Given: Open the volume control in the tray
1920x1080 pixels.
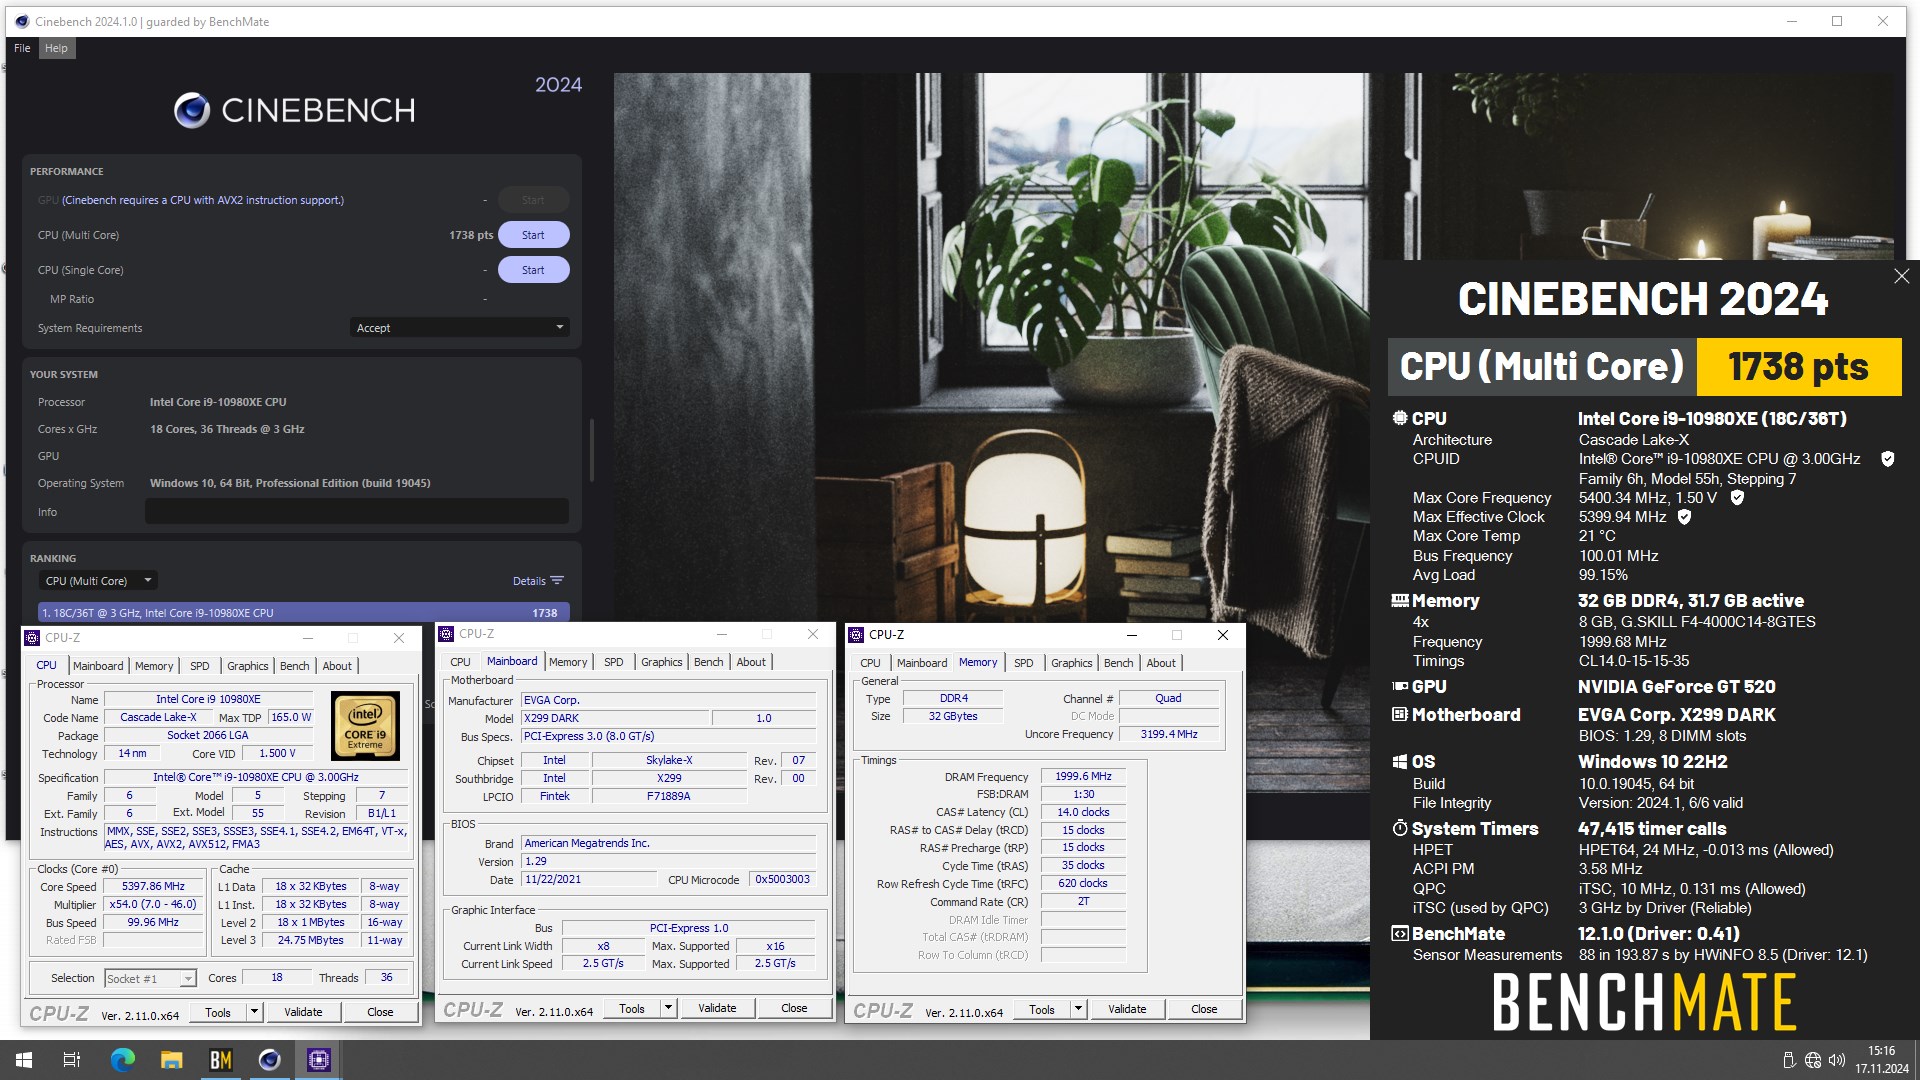Looking at the screenshot, I should (1836, 1060).
